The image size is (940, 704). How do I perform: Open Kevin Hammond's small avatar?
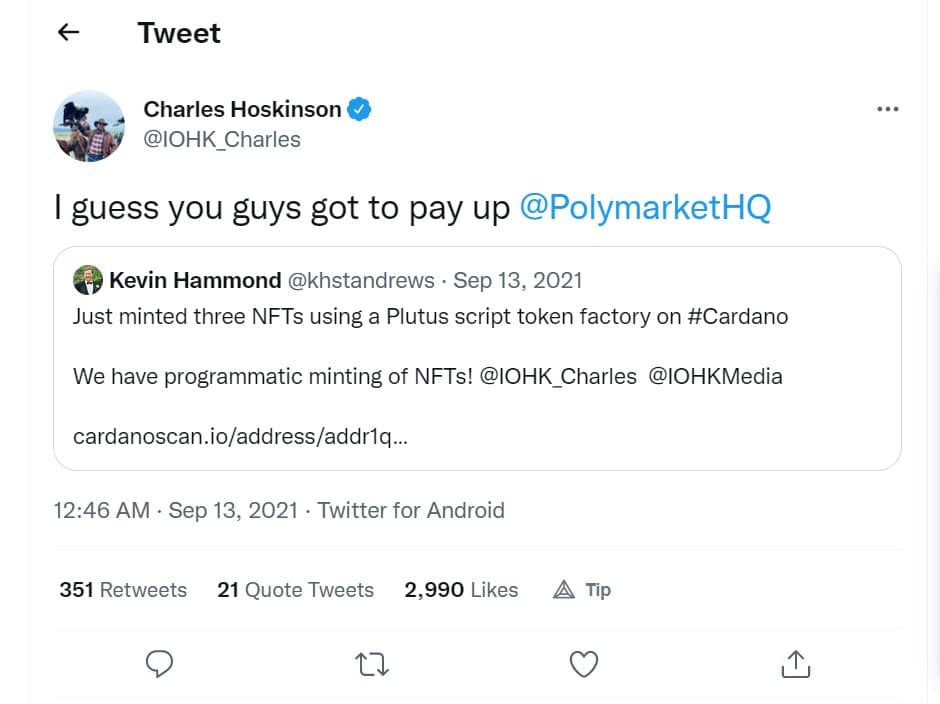(88, 280)
